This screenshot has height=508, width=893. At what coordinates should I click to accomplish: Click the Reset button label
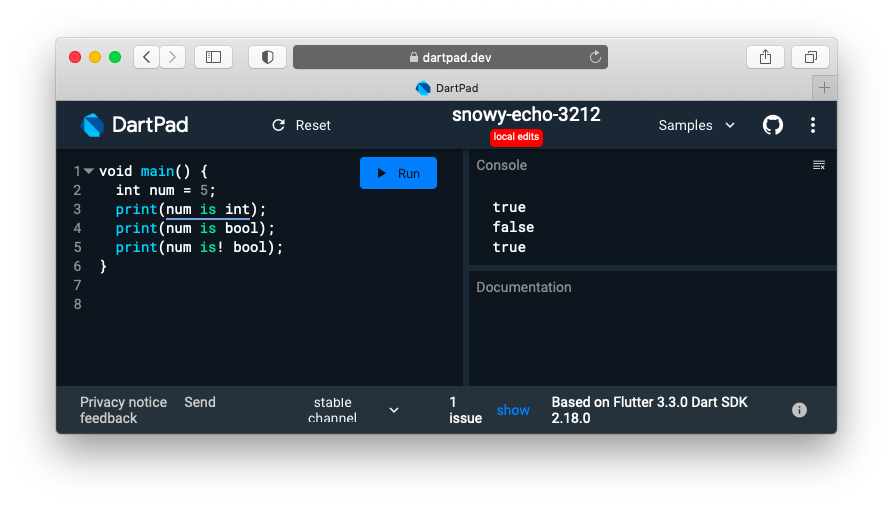[x=313, y=125]
